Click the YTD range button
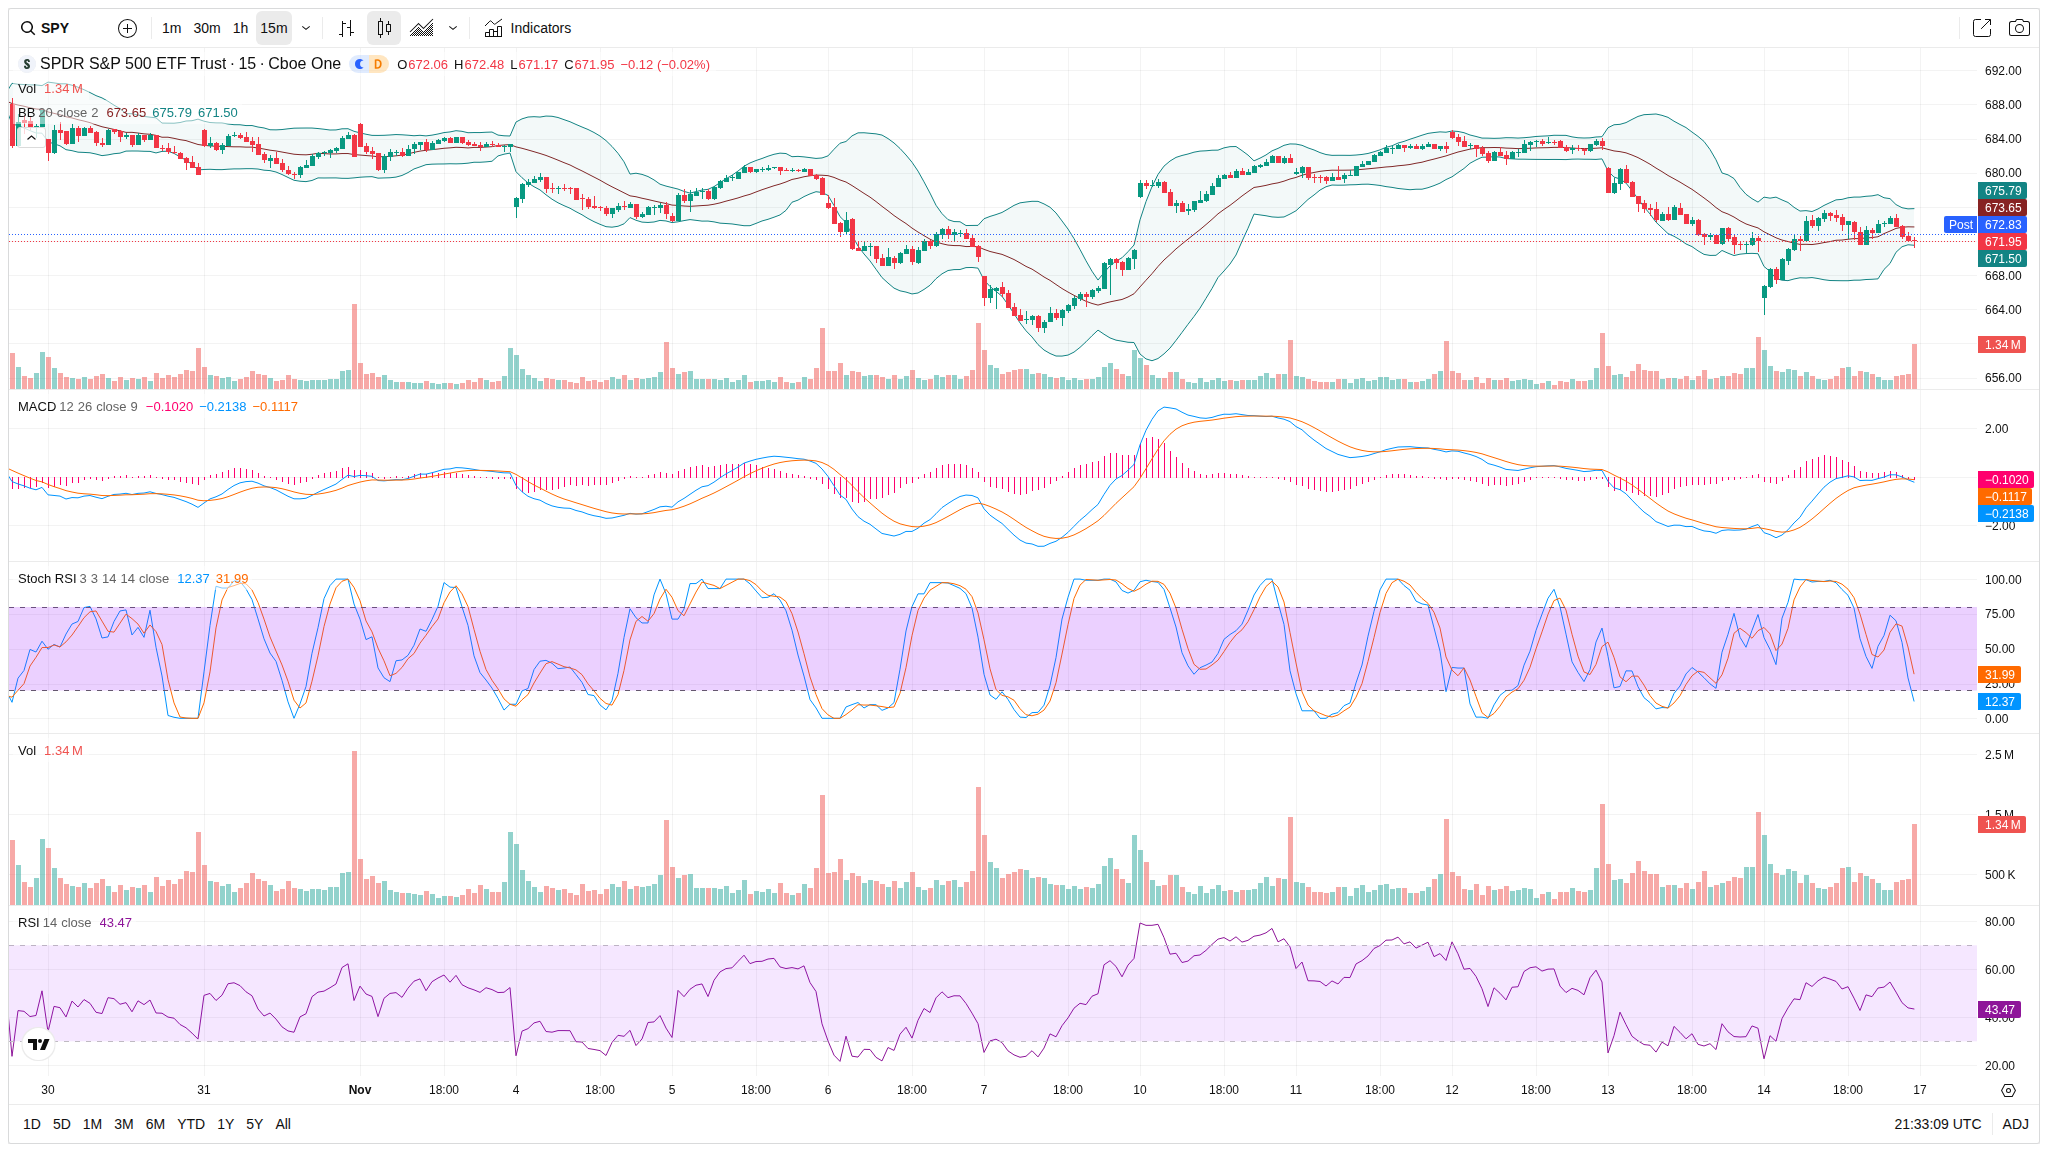The width and height of the screenshot is (2048, 1152). pyautogui.click(x=190, y=1124)
